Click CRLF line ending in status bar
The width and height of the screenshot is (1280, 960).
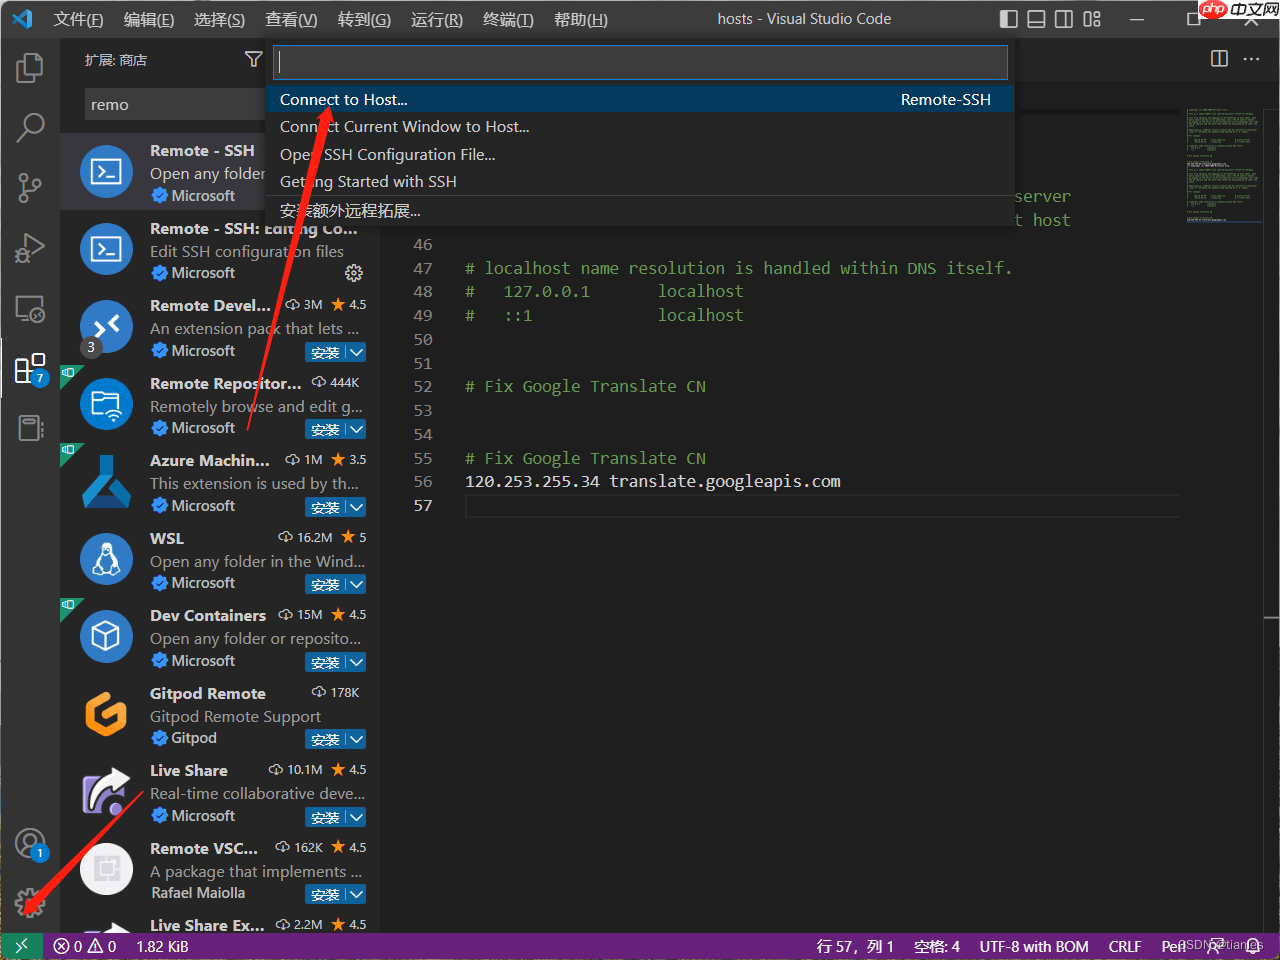1124,946
